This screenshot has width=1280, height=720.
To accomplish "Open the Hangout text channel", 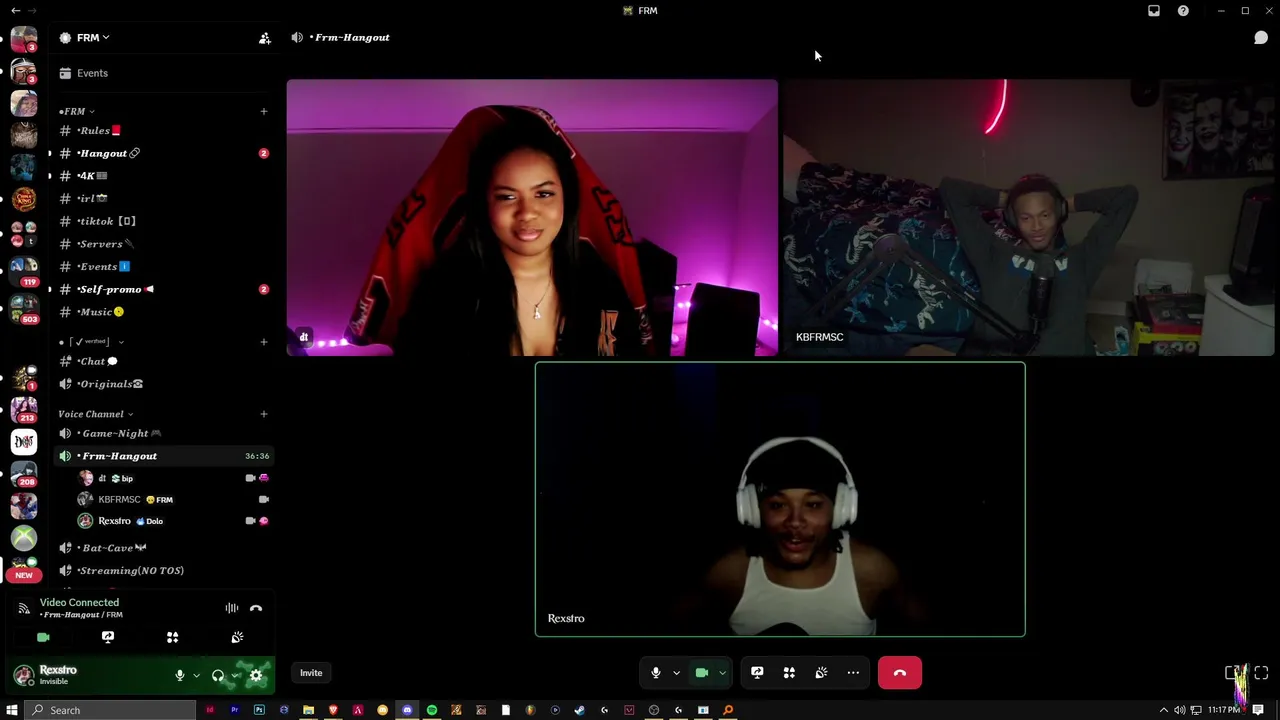I will pyautogui.click(x=163, y=153).
